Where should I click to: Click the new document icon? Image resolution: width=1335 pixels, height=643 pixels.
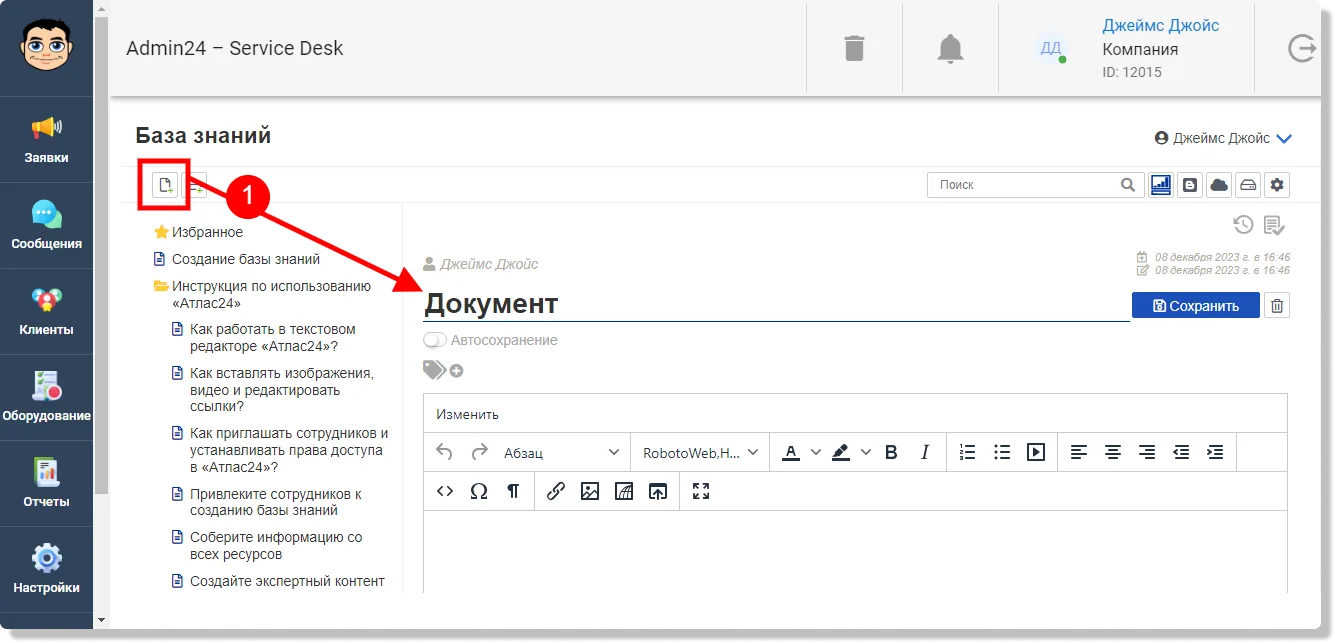(165, 185)
